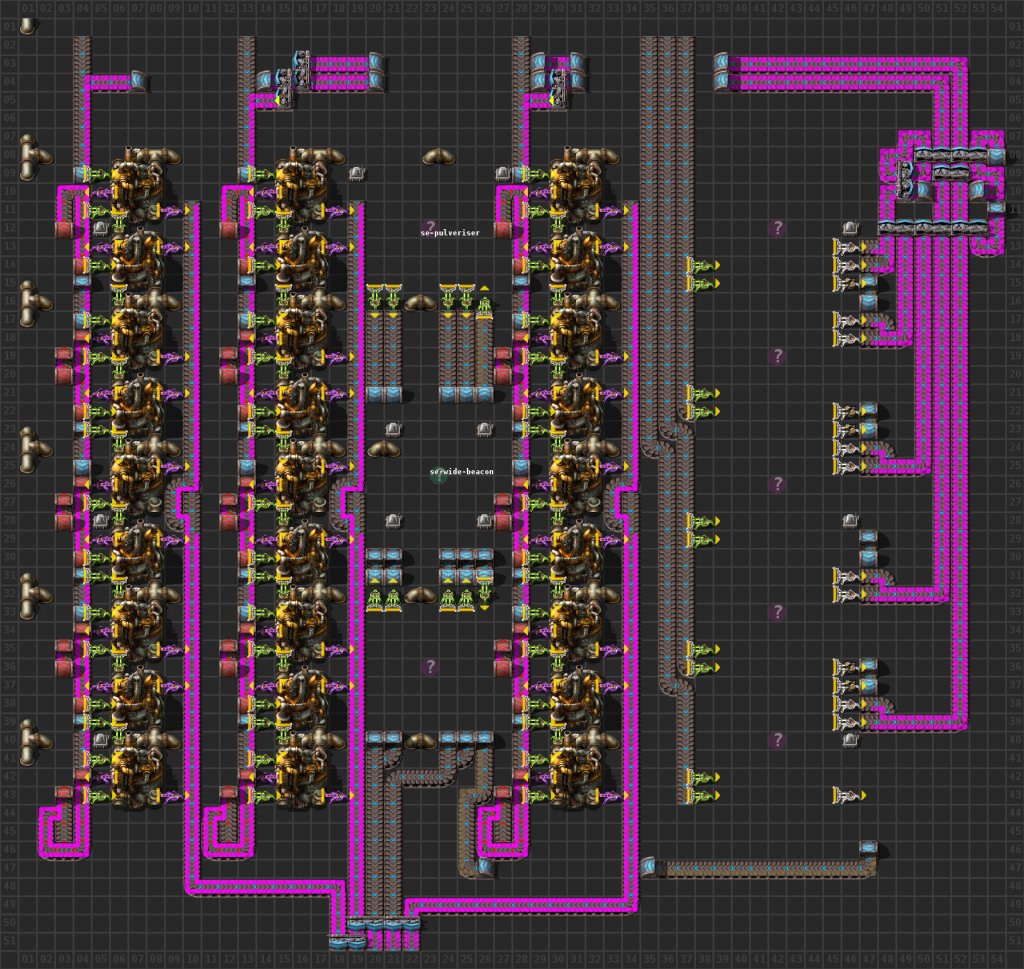Select the left-edge pipe T-junction at row 40

click(35, 742)
